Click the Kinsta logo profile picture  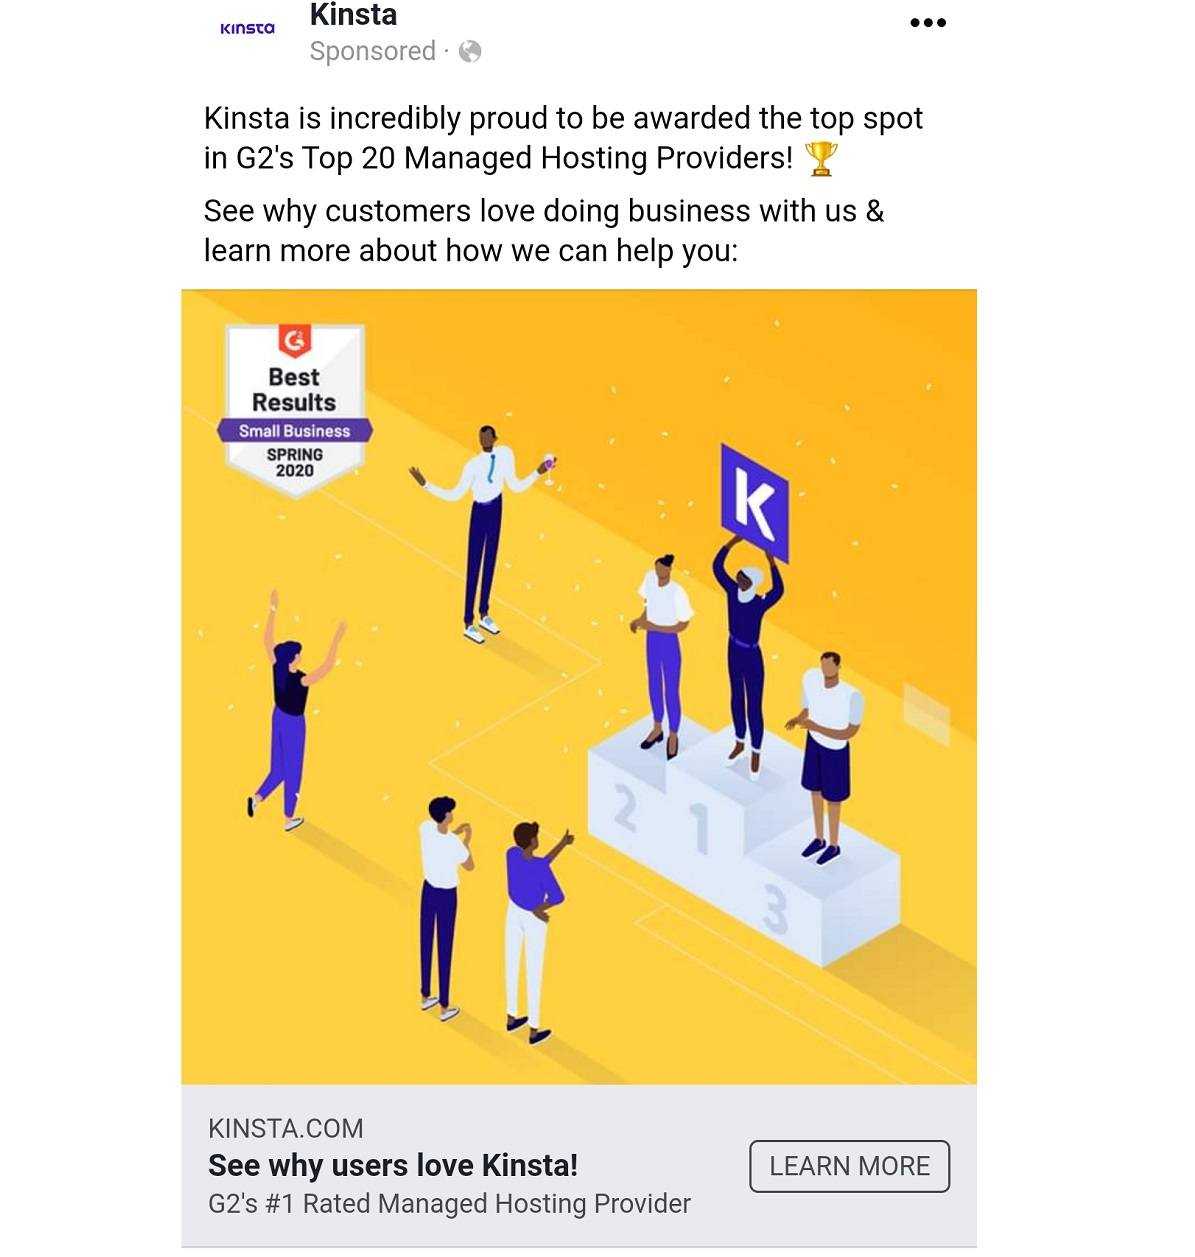click(247, 29)
